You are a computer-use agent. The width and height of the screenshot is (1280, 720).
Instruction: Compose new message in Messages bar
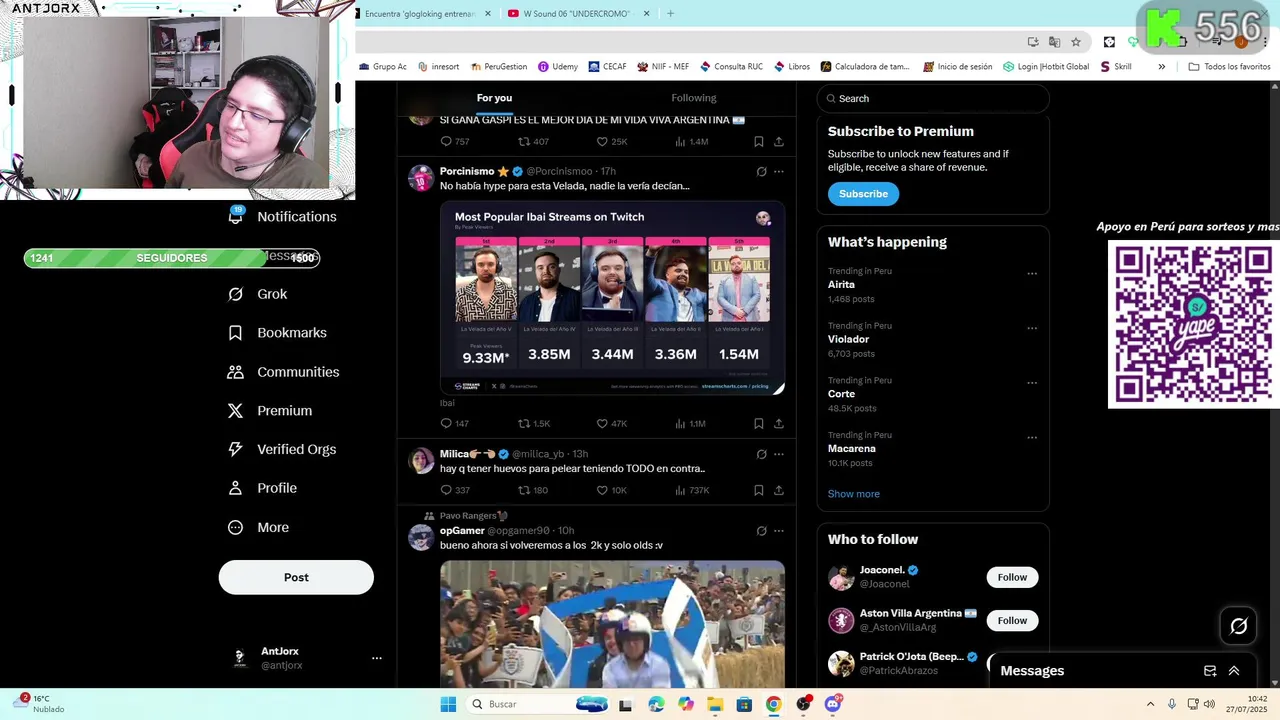pyautogui.click(x=1210, y=671)
